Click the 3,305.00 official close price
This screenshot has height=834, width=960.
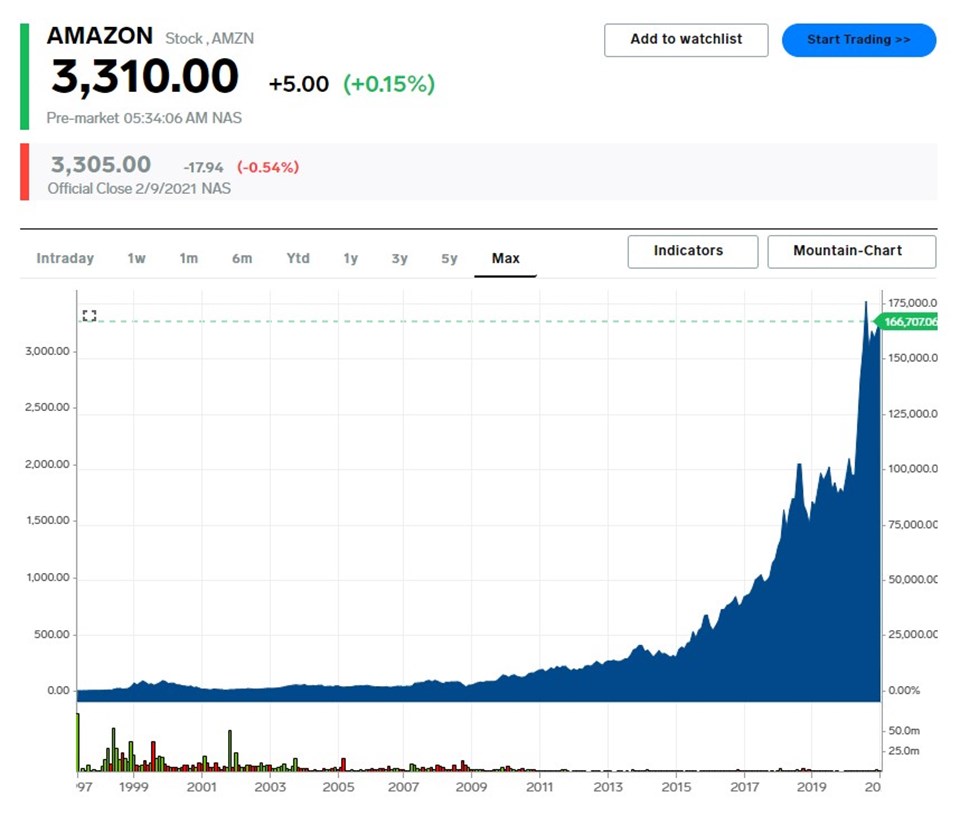(x=101, y=165)
